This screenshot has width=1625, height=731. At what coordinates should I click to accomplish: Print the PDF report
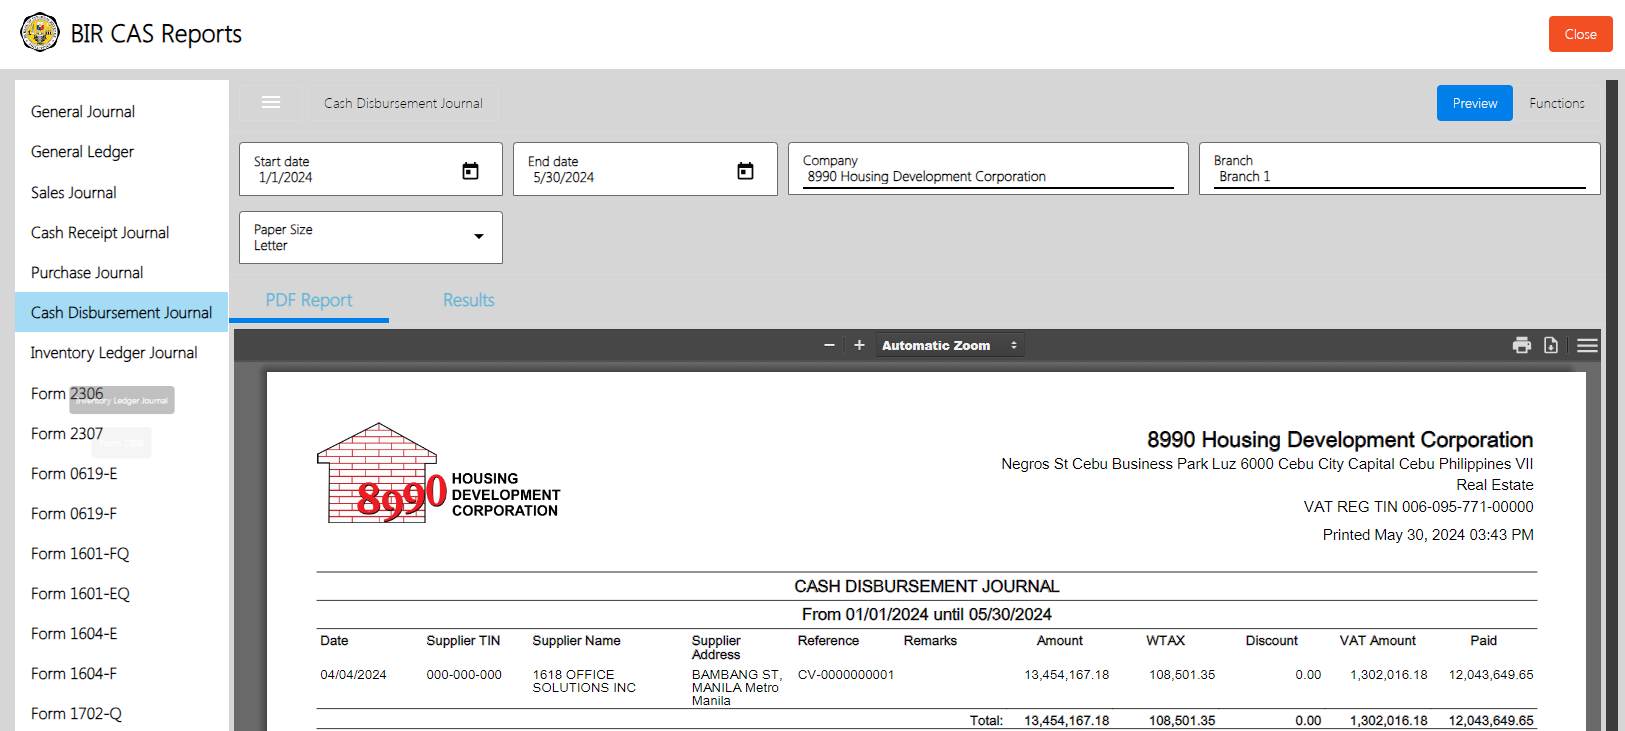click(1522, 345)
